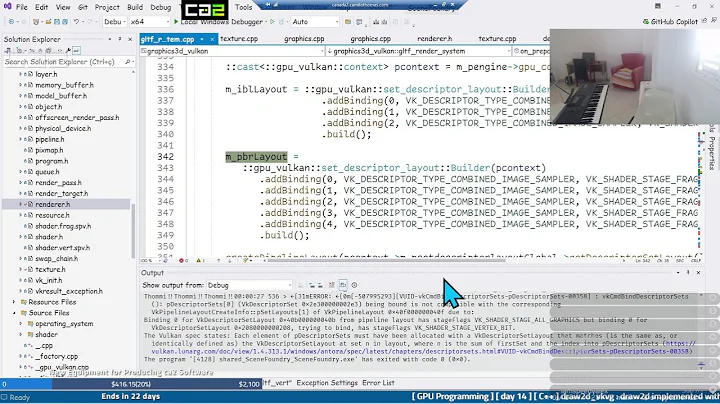
Task: Click the wrench properties icon in Solution Explorer
Action: [68, 50]
